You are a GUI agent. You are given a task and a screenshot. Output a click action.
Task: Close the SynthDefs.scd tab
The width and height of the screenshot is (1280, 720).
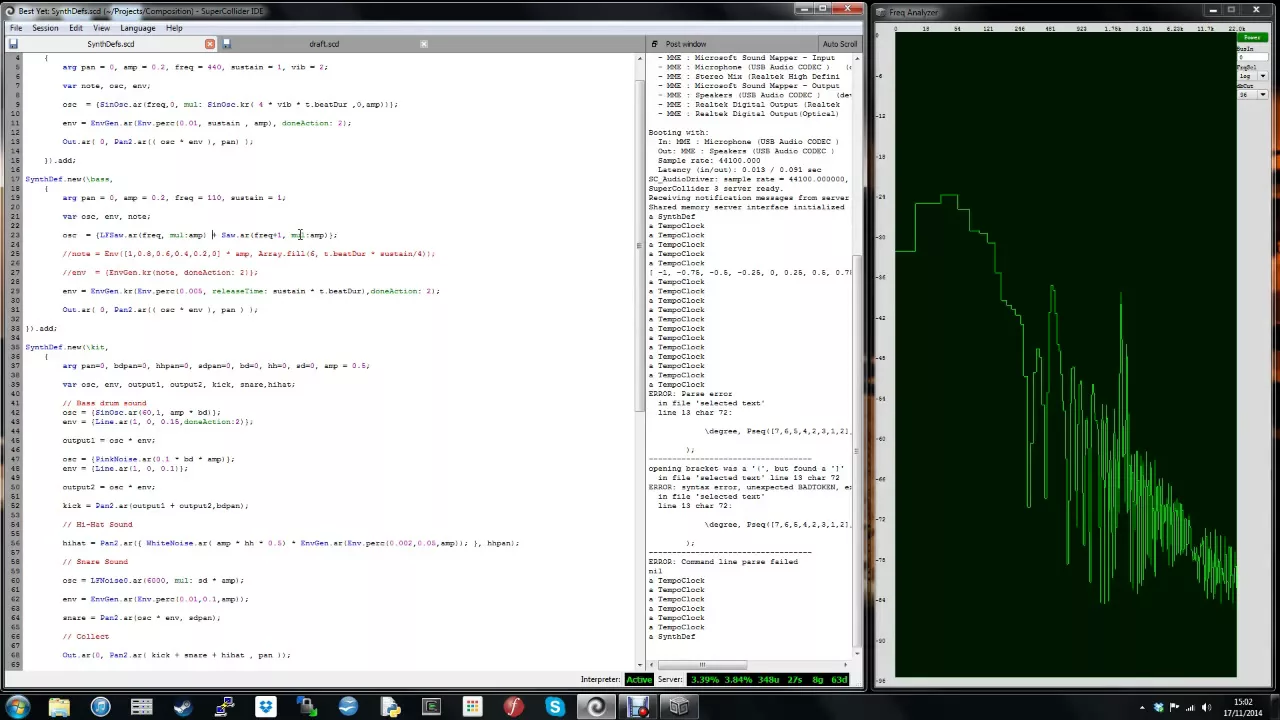coord(209,44)
